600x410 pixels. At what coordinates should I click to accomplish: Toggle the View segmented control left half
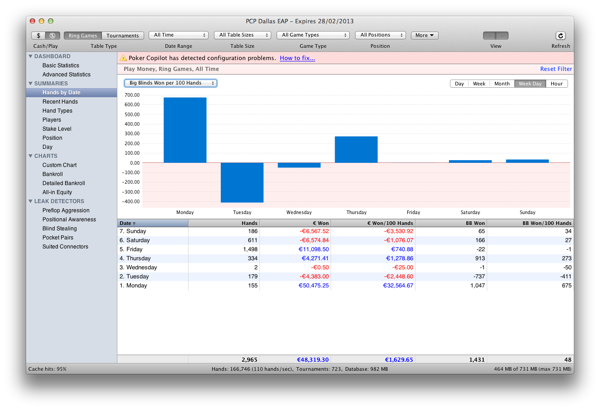pos(489,36)
